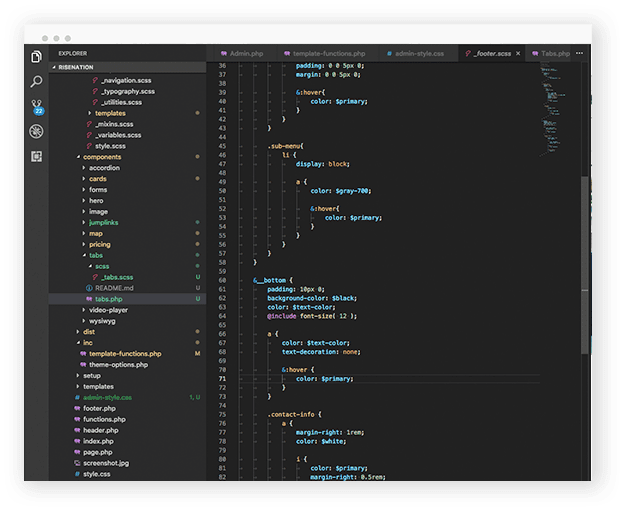Select tabs.php in the explorer
Viewport: 625px width, 512px height.
coord(128,299)
